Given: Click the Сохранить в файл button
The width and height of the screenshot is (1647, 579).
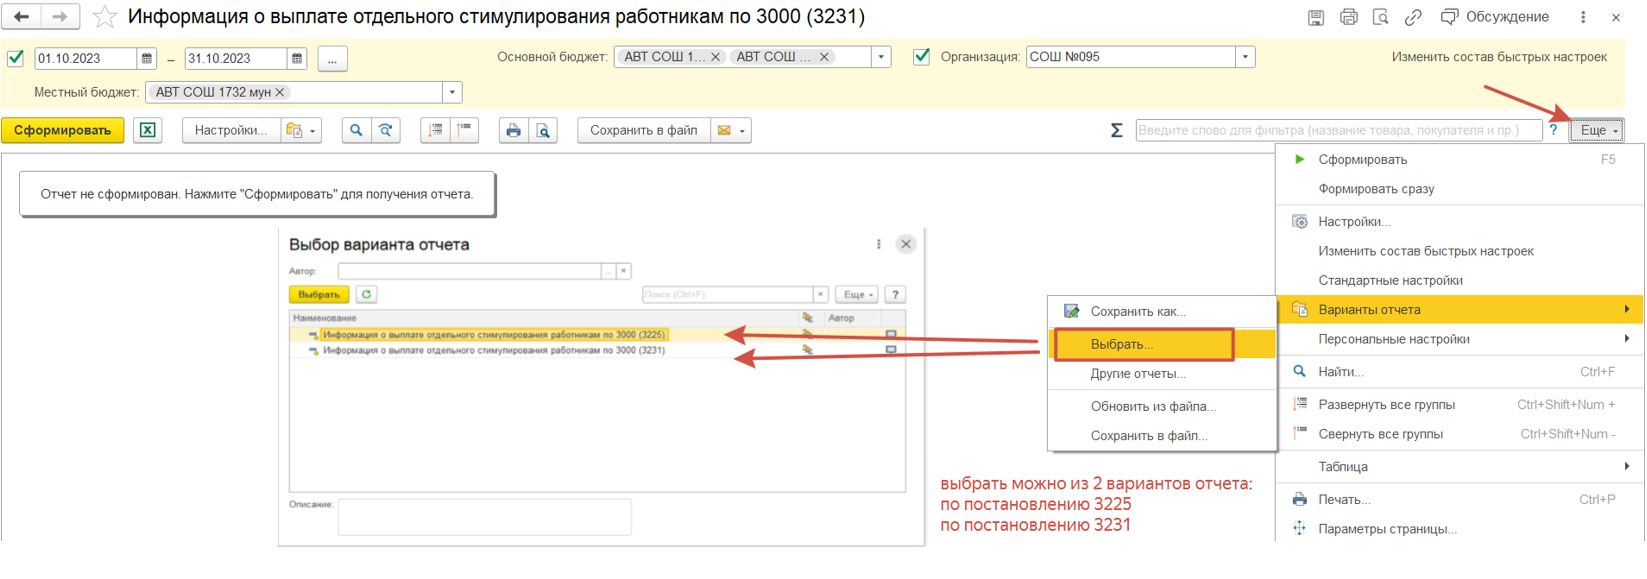Looking at the screenshot, I should click(x=643, y=130).
